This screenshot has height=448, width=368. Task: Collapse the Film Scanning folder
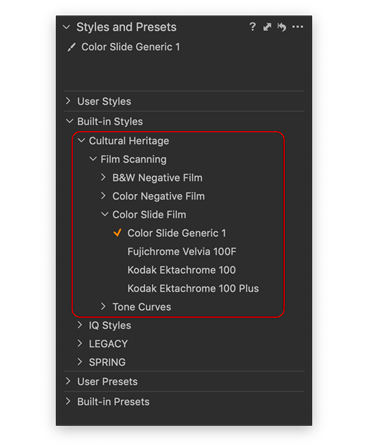[x=93, y=159]
